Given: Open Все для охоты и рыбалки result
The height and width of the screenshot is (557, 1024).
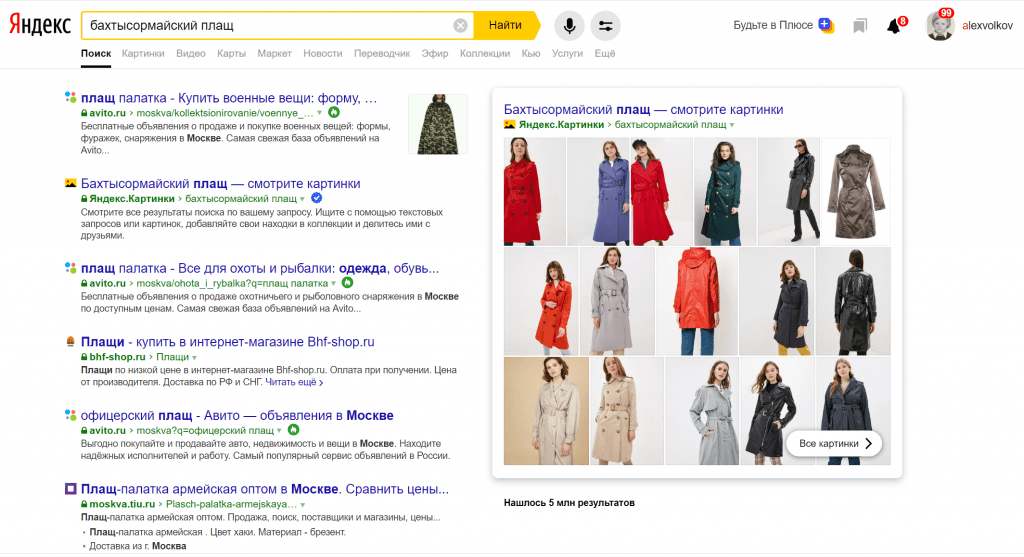Looking at the screenshot, I should tap(260, 268).
